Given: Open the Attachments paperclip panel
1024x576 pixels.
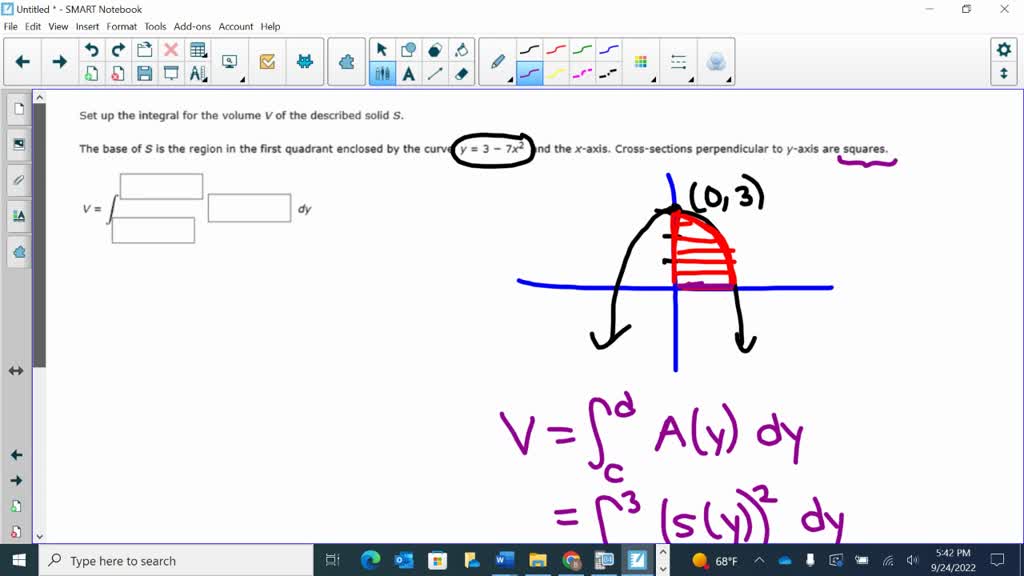Looking at the screenshot, I should [x=18, y=180].
